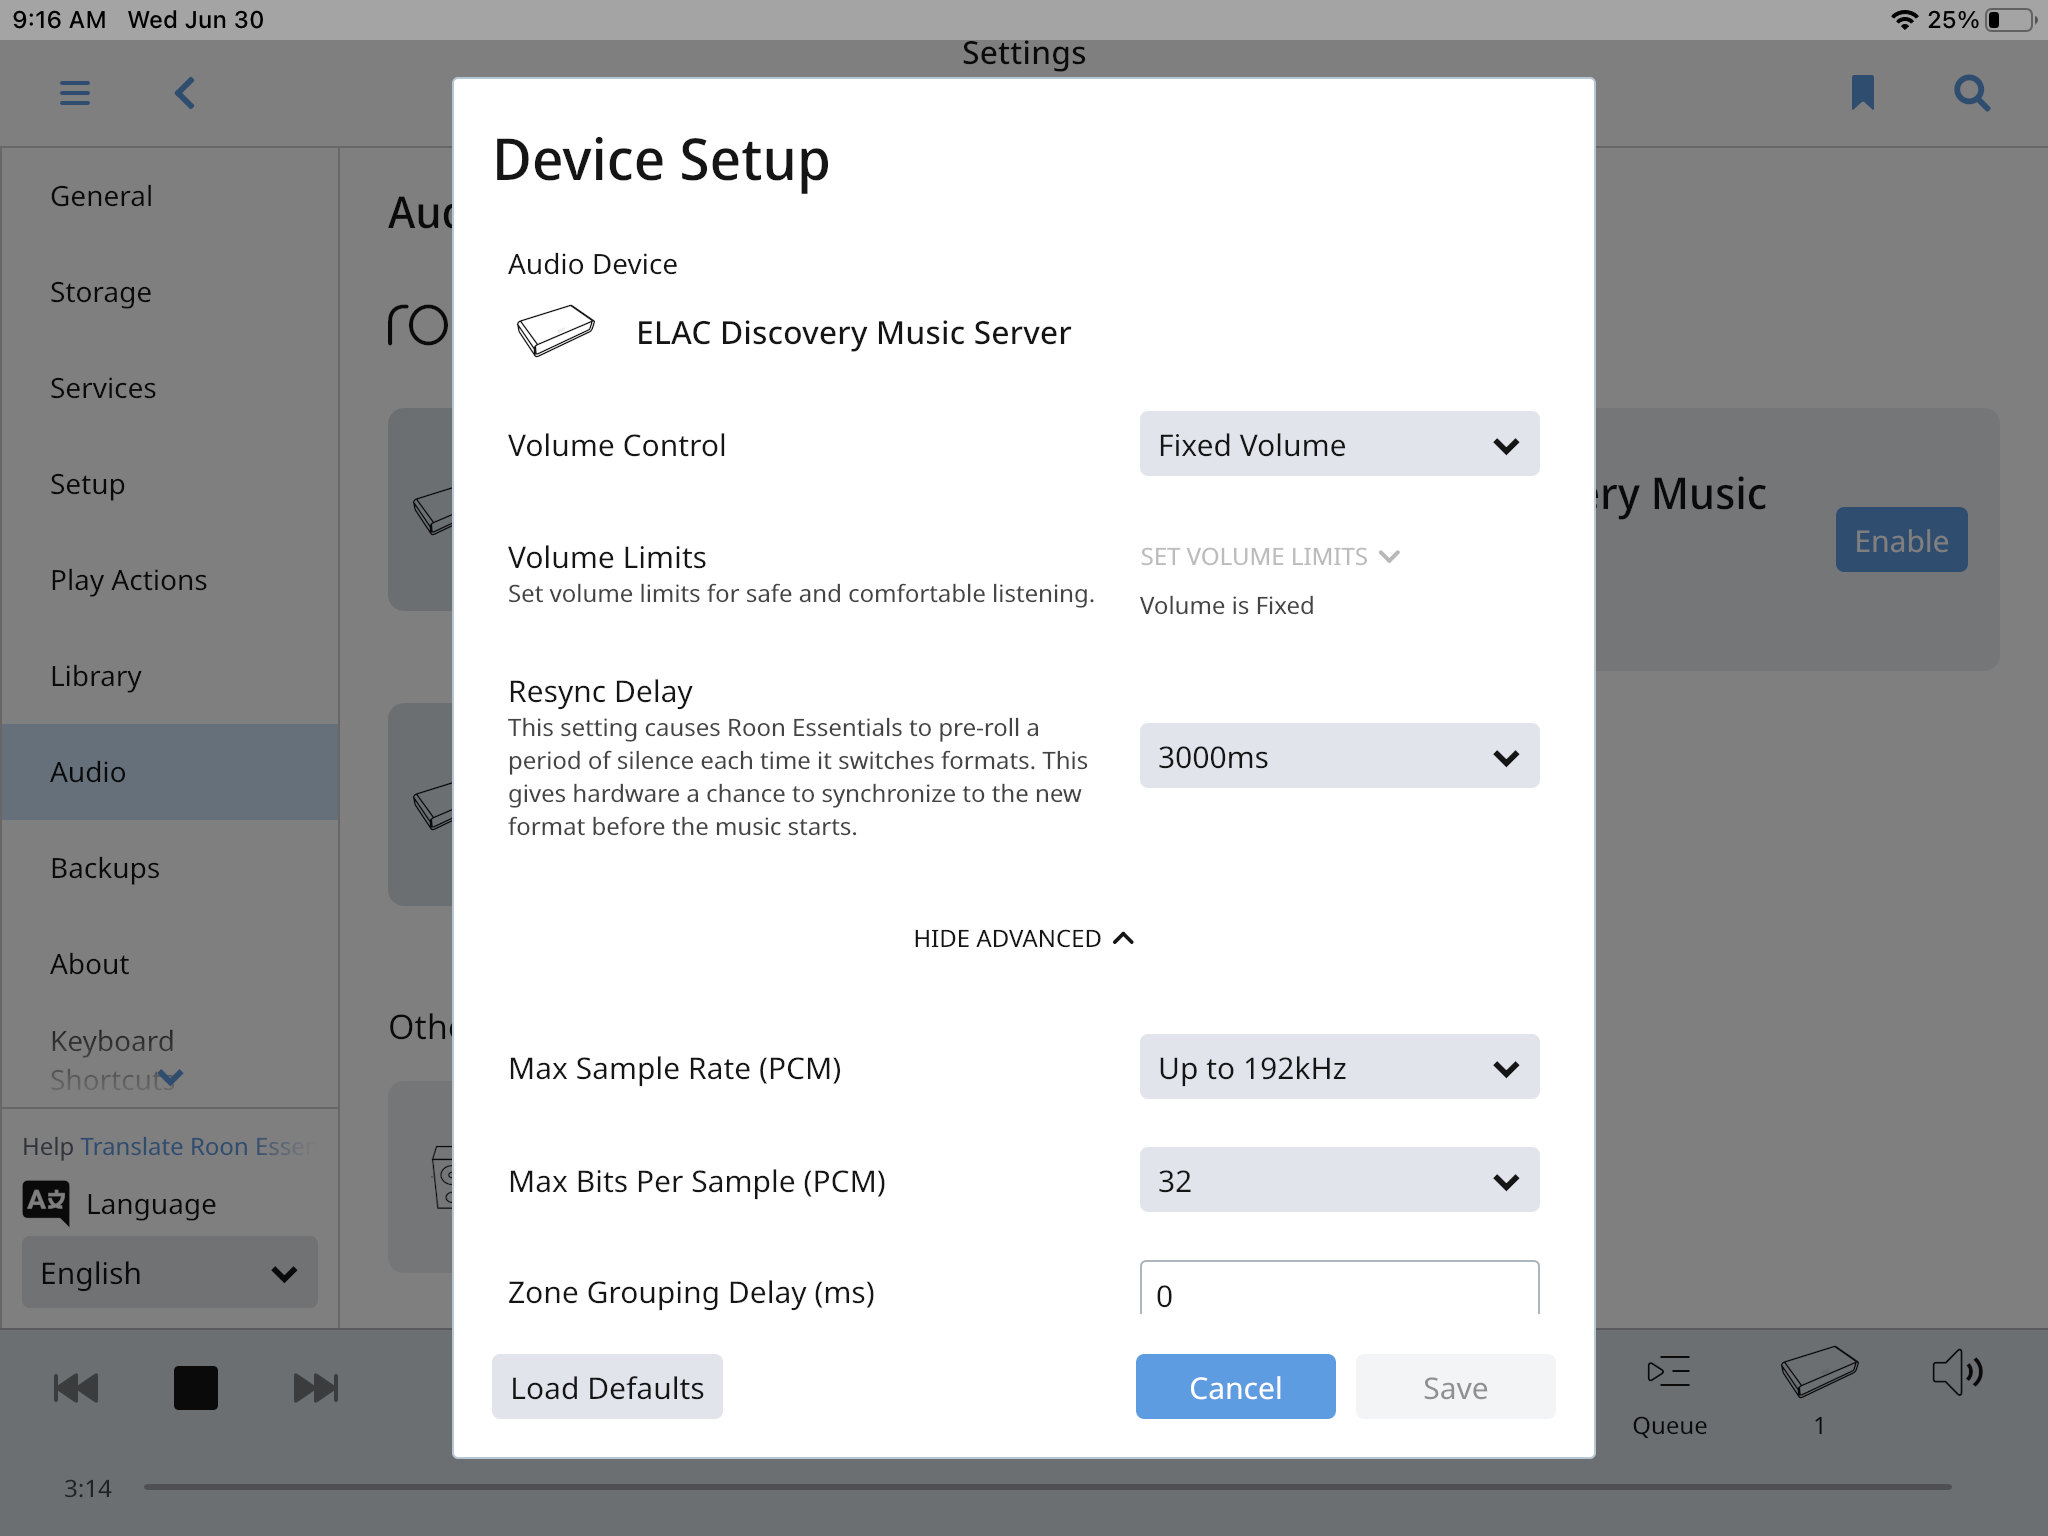
Task: Open the volume speaker icon
Action: click(x=1957, y=1372)
